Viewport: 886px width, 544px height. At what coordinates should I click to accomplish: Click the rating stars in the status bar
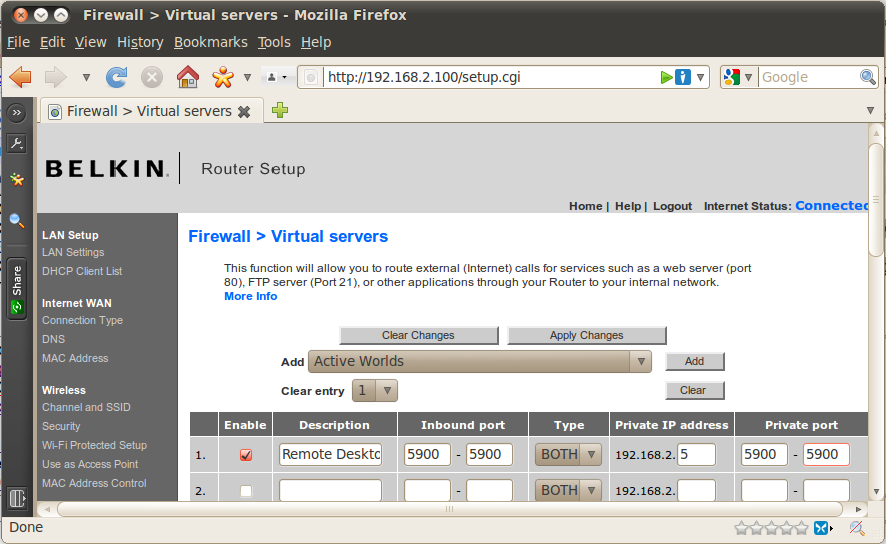(771, 528)
